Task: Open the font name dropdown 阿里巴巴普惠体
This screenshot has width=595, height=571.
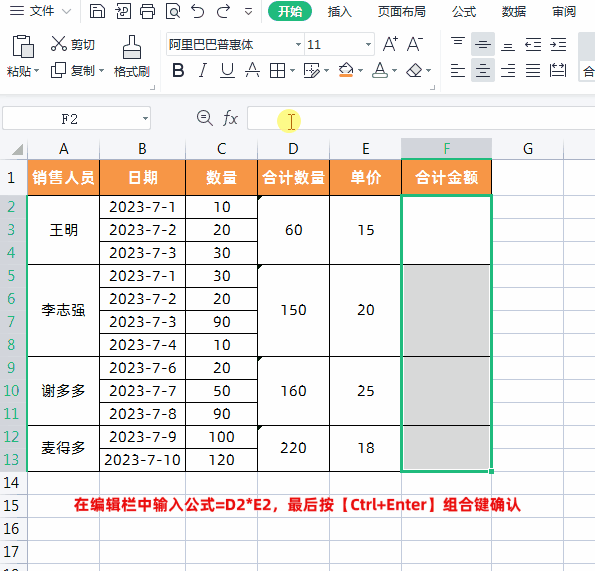Action: point(298,45)
